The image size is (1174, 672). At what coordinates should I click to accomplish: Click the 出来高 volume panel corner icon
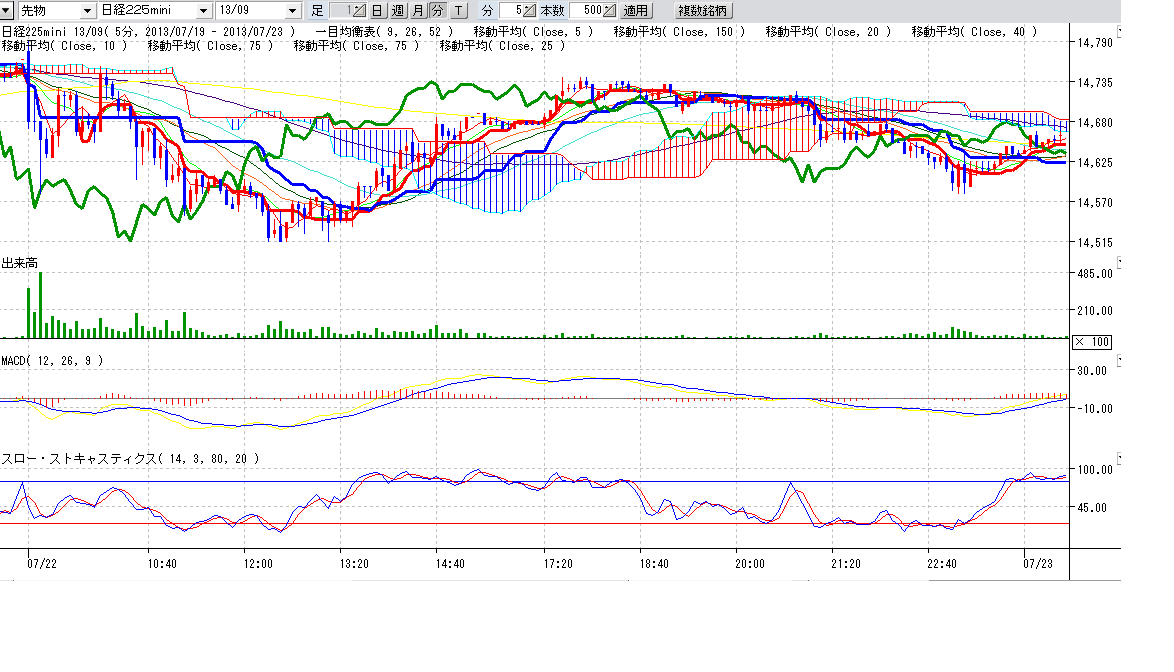click(x=1120, y=262)
